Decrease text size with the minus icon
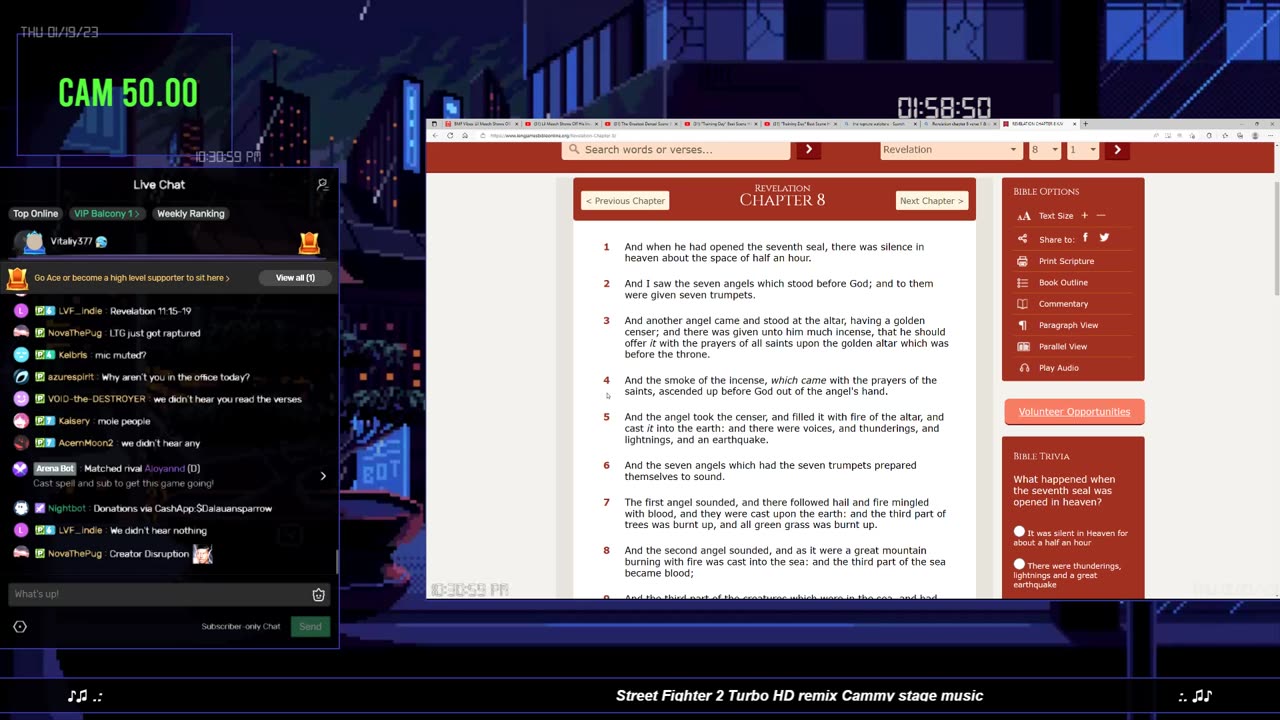Image resolution: width=1280 pixels, height=720 pixels. coord(1101,216)
